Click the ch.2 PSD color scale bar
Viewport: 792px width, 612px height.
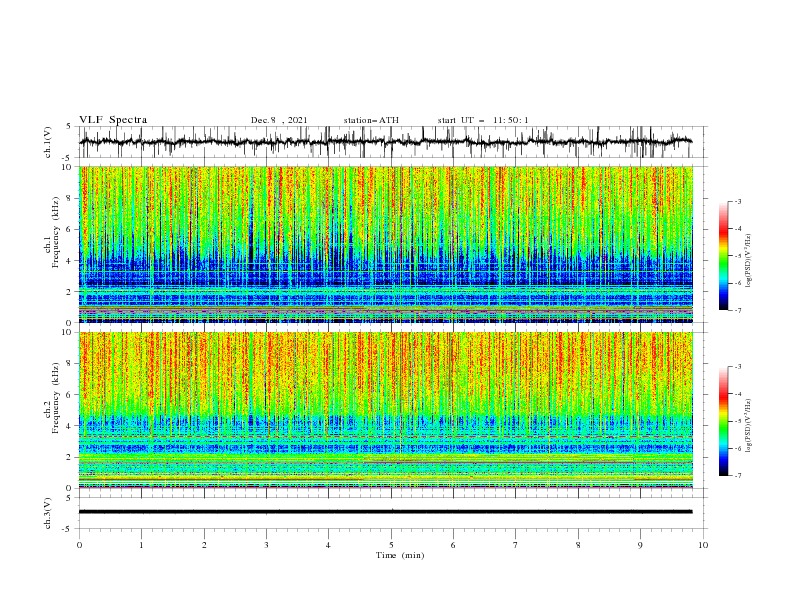coord(723,421)
